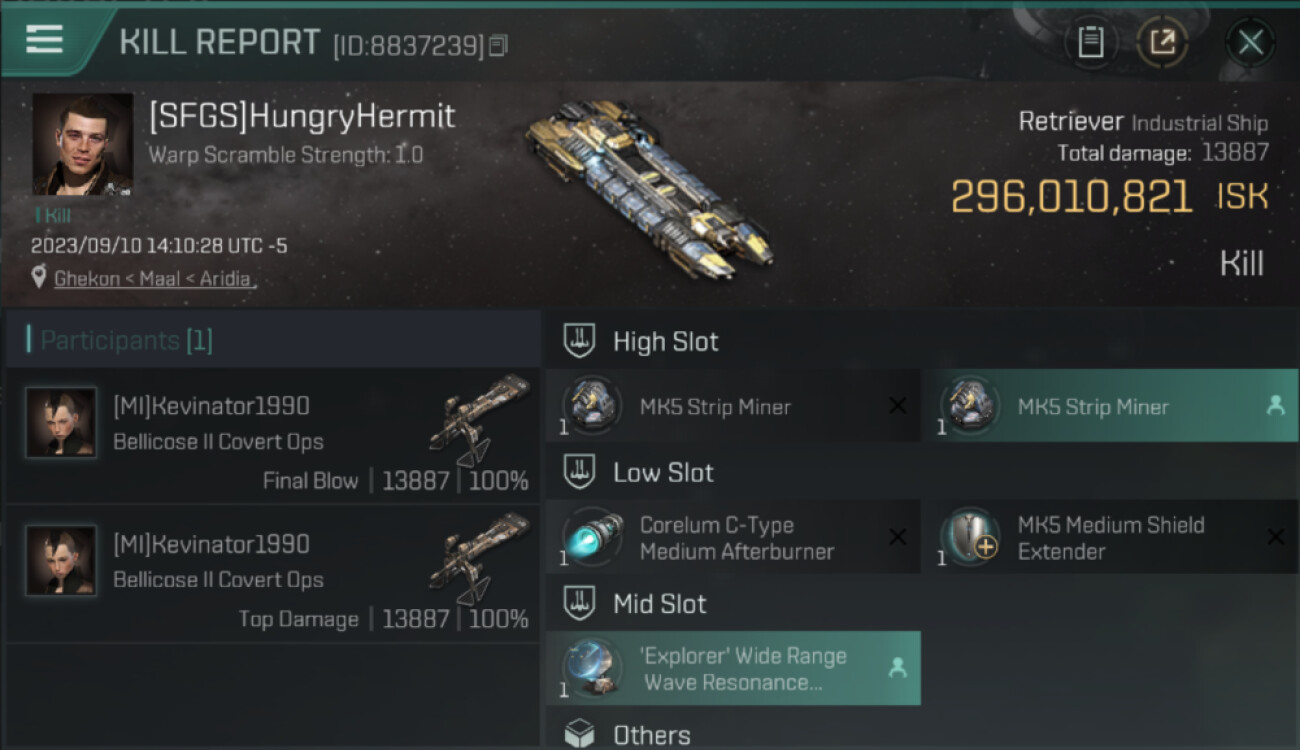Screen dimensions: 1300x750
Task: Select the 'Explorer' Wide Range Wave Resonance item
Action: 733,668
